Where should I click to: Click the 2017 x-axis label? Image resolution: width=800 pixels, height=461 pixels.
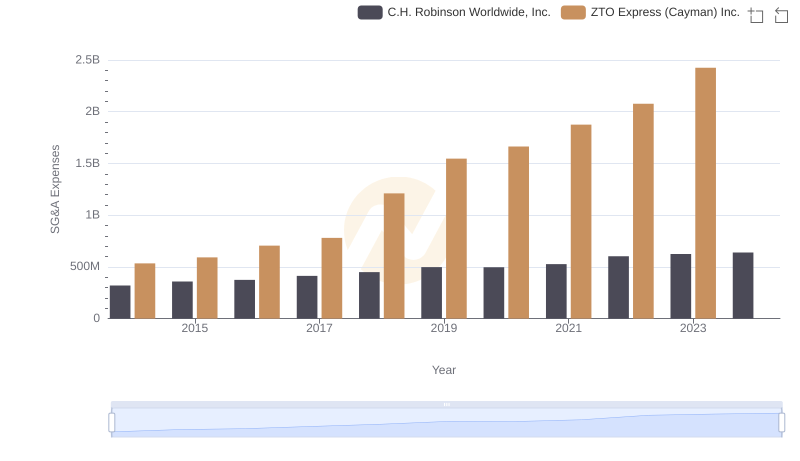tap(319, 328)
